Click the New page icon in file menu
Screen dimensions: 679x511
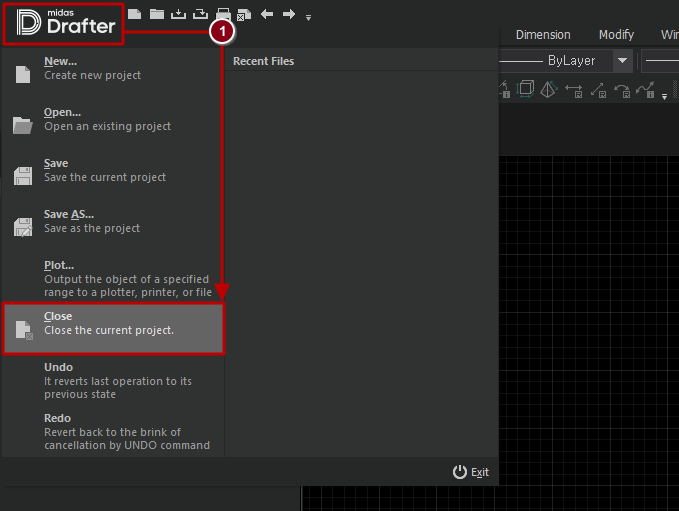tap(23, 74)
